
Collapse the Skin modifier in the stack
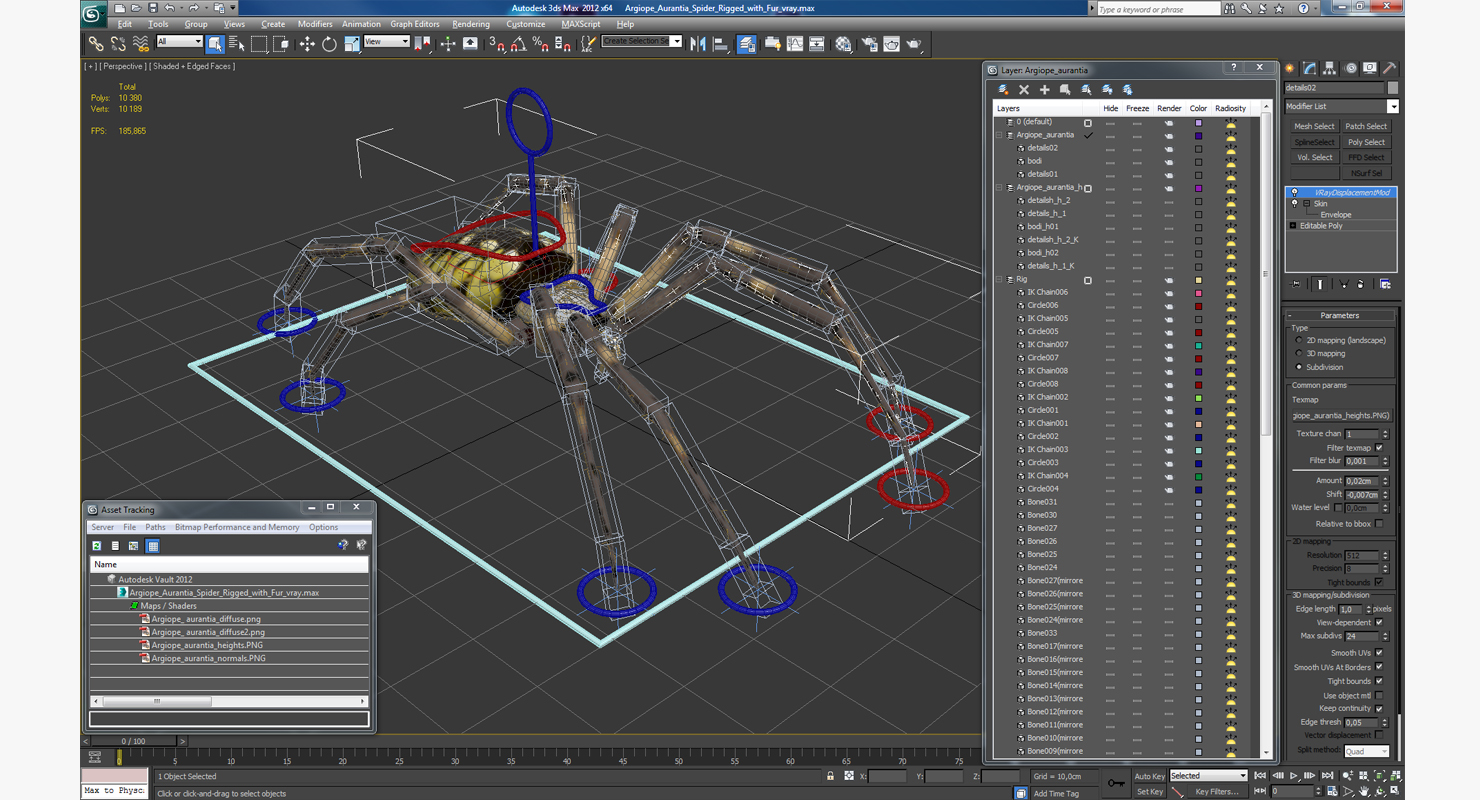tap(1306, 203)
